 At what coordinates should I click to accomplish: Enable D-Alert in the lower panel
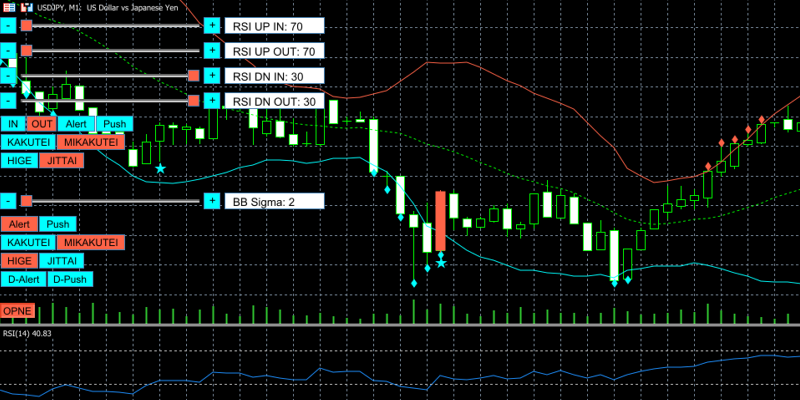(x=24, y=279)
